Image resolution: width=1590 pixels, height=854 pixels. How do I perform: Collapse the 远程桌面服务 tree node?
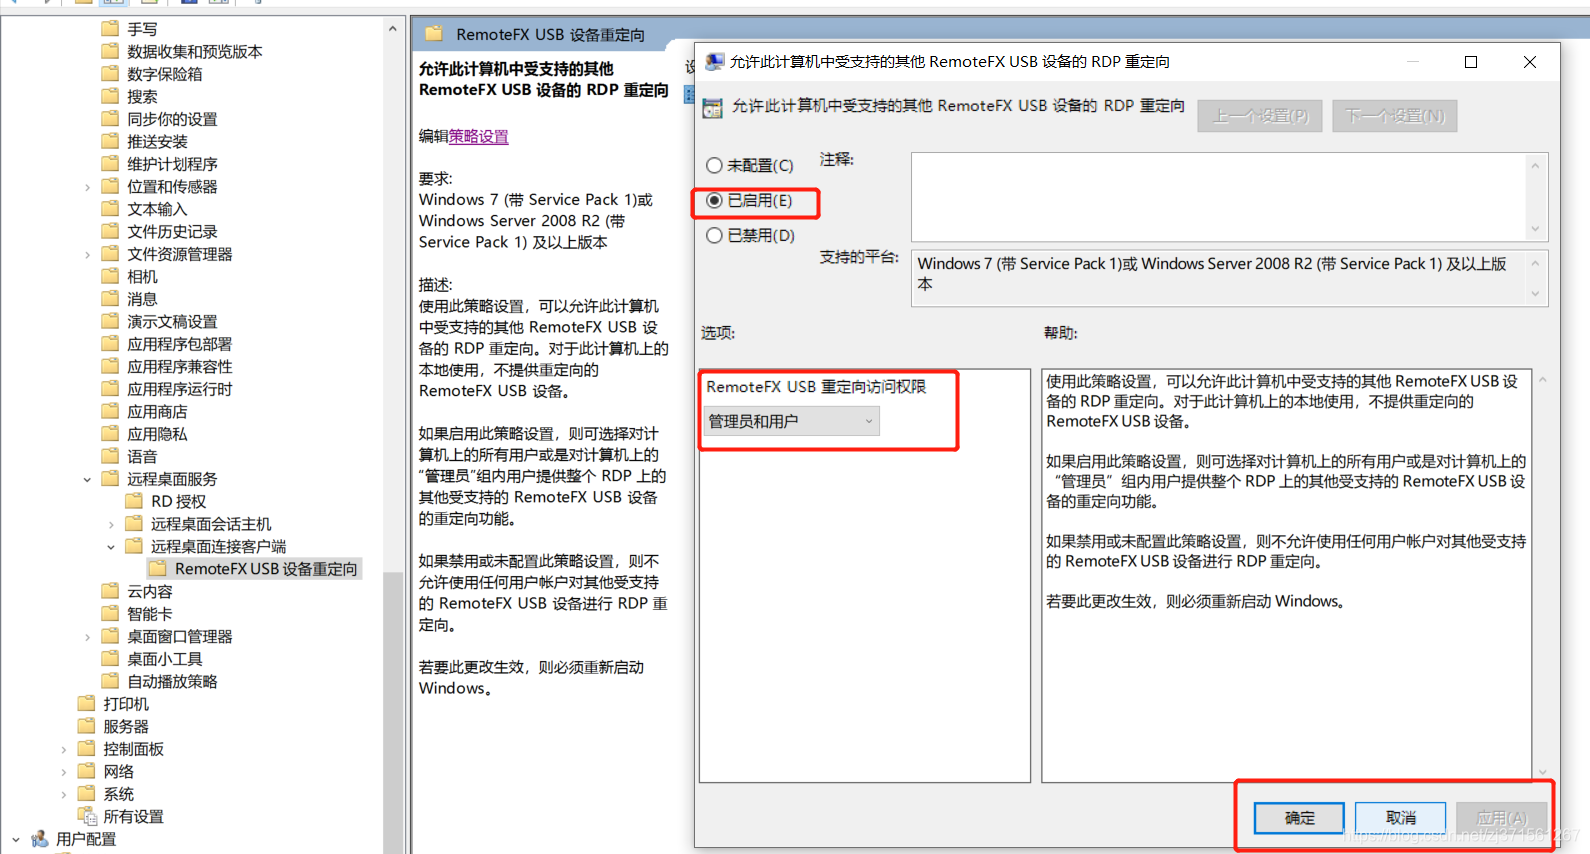point(87,479)
